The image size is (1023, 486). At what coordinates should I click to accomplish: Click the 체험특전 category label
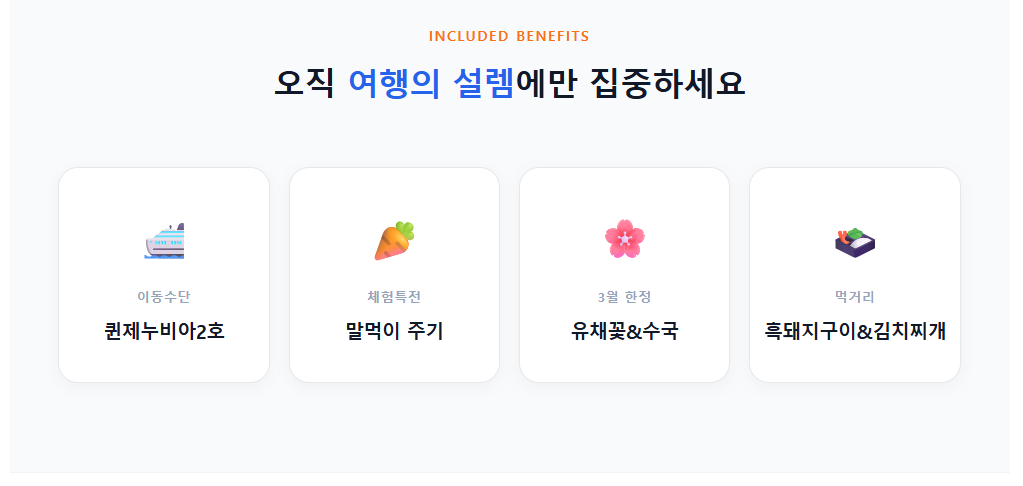coord(394,296)
